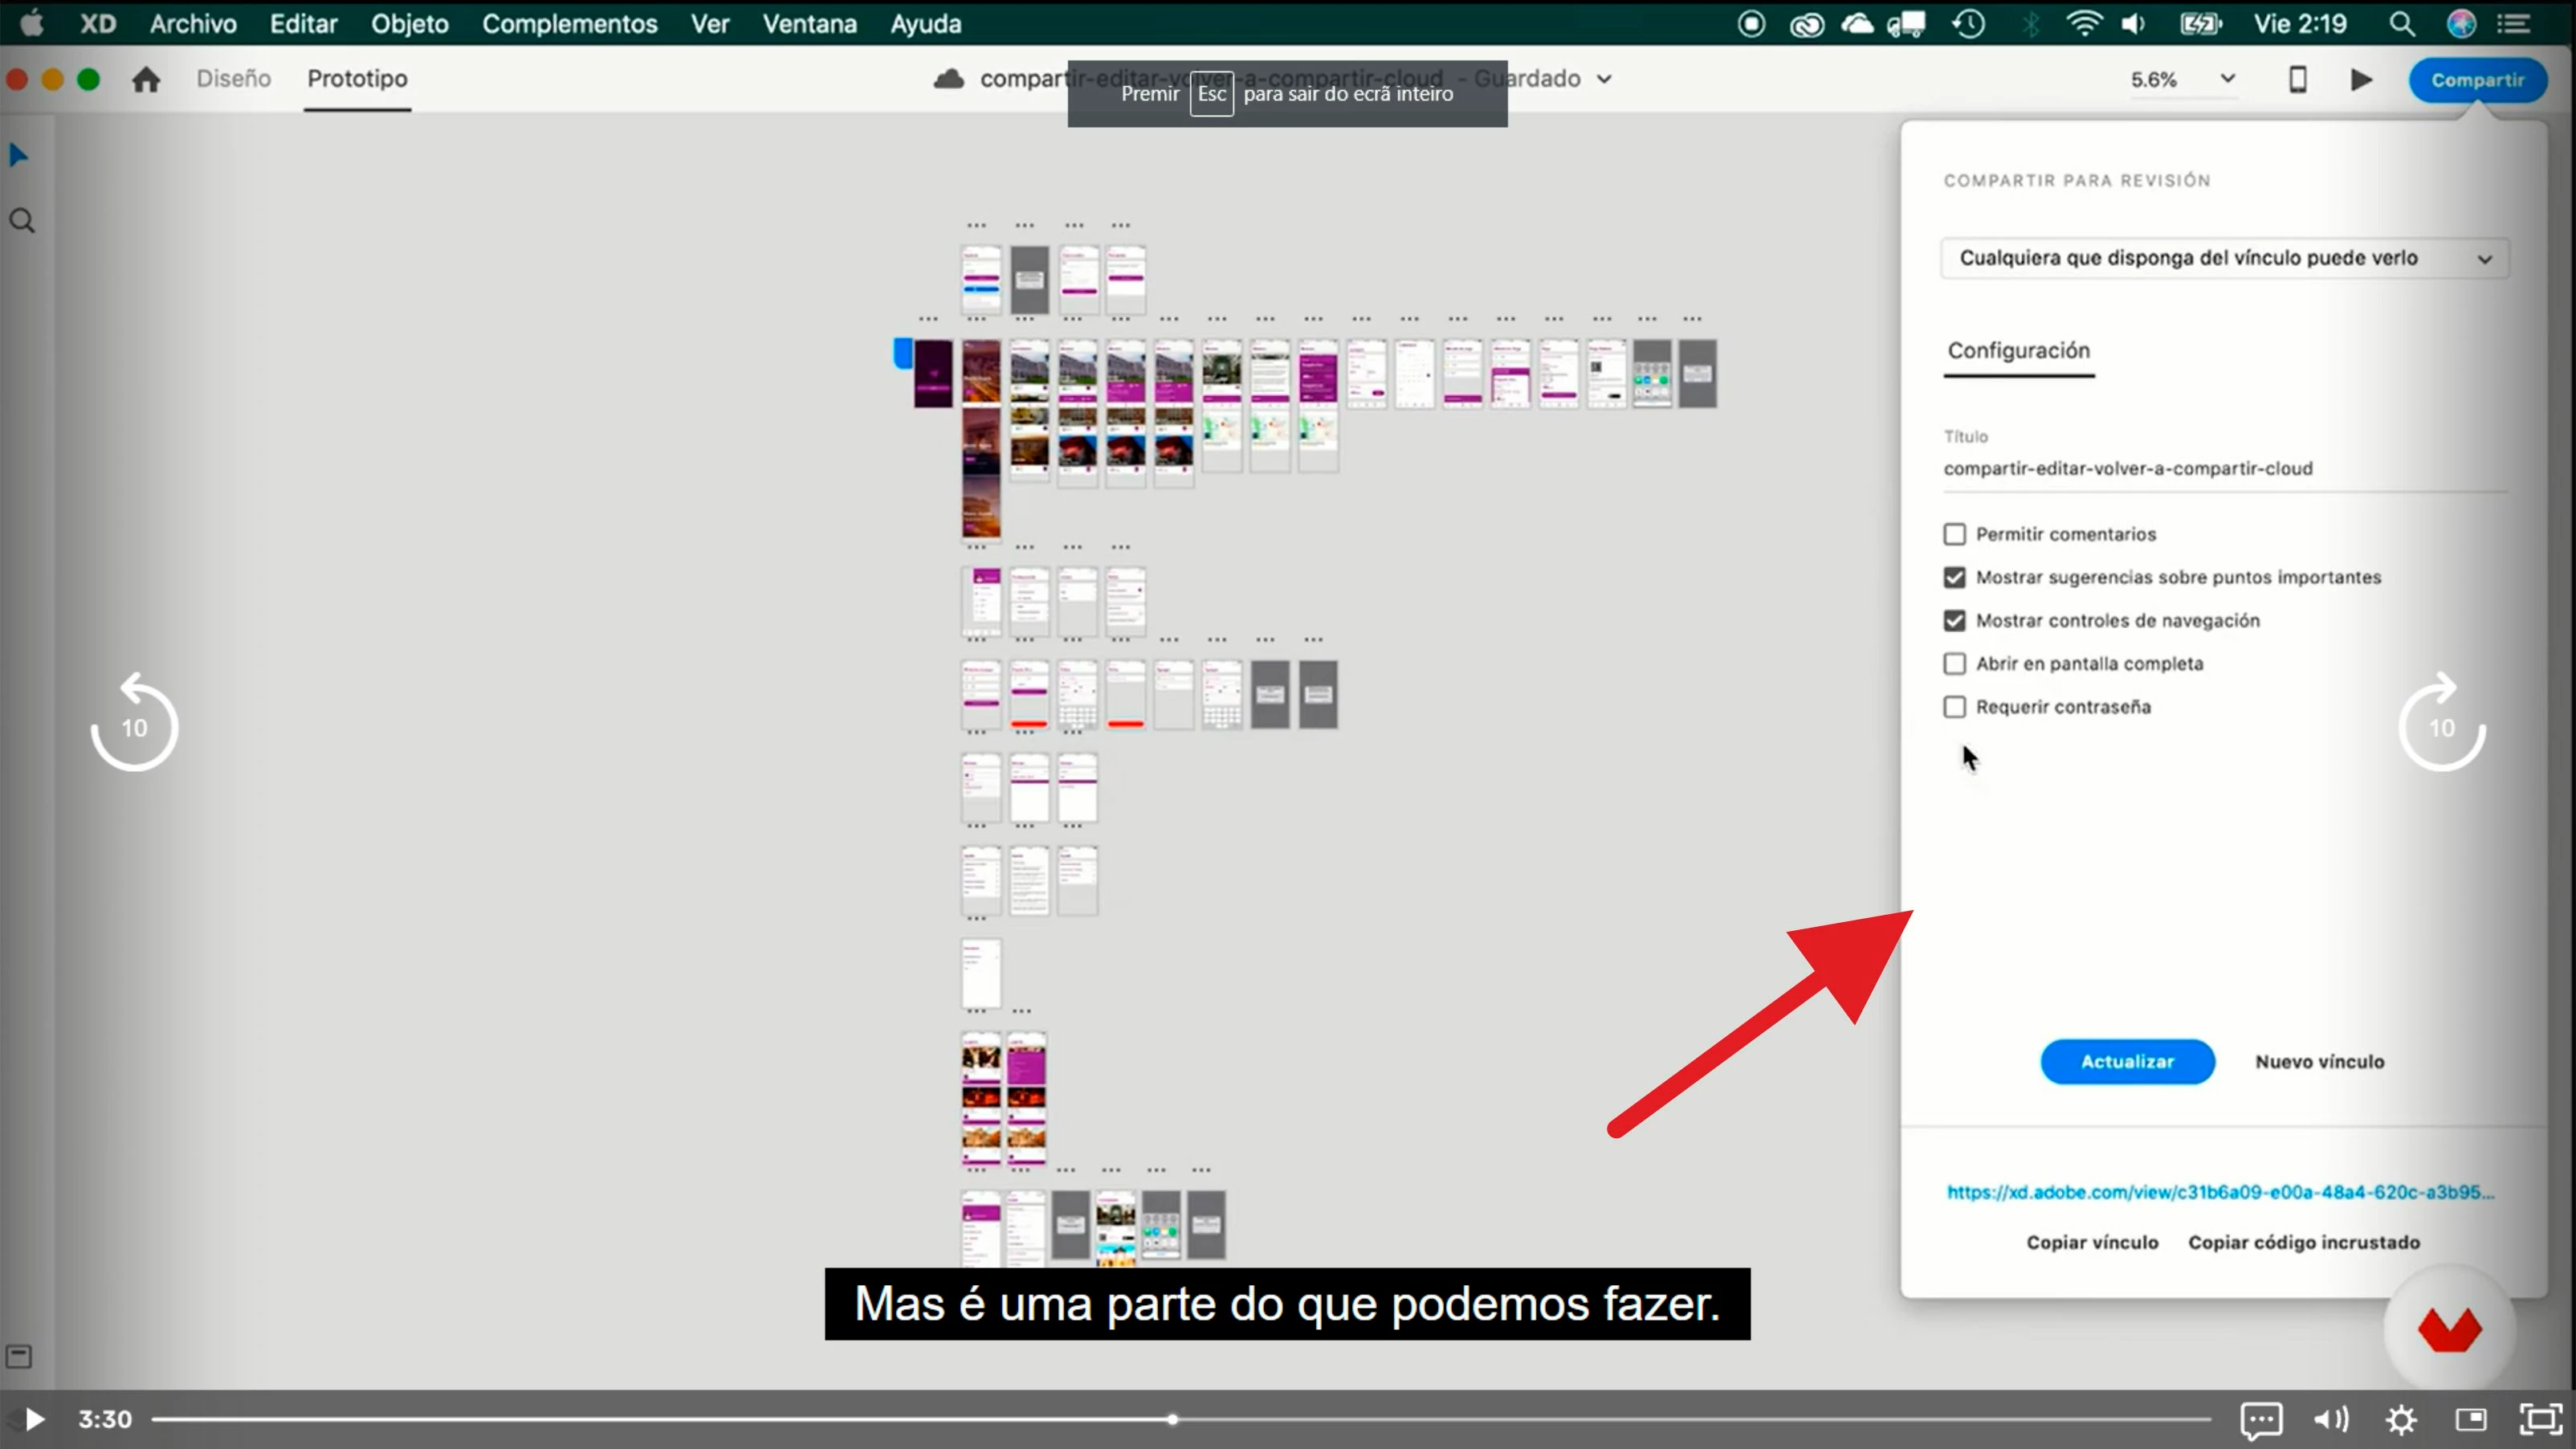Open video settings gear icon
Image resolution: width=2576 pixels, height=1449 pixels.
coord(2401,1419)
